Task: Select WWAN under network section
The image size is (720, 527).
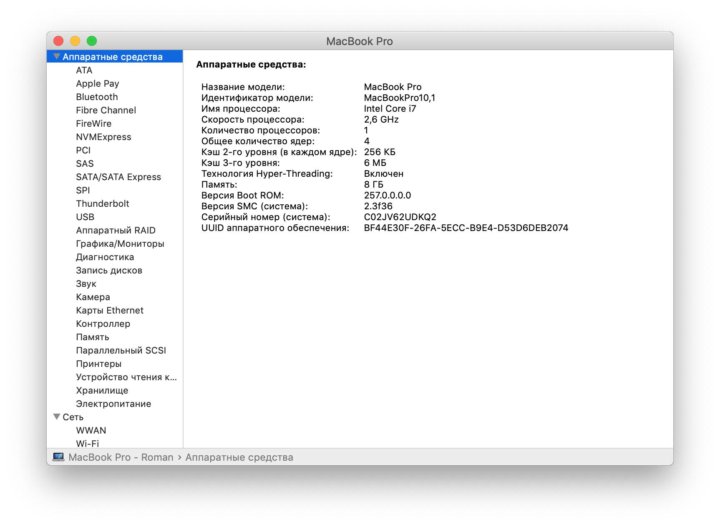Action: pyautogui.click(x=91, y=430)
